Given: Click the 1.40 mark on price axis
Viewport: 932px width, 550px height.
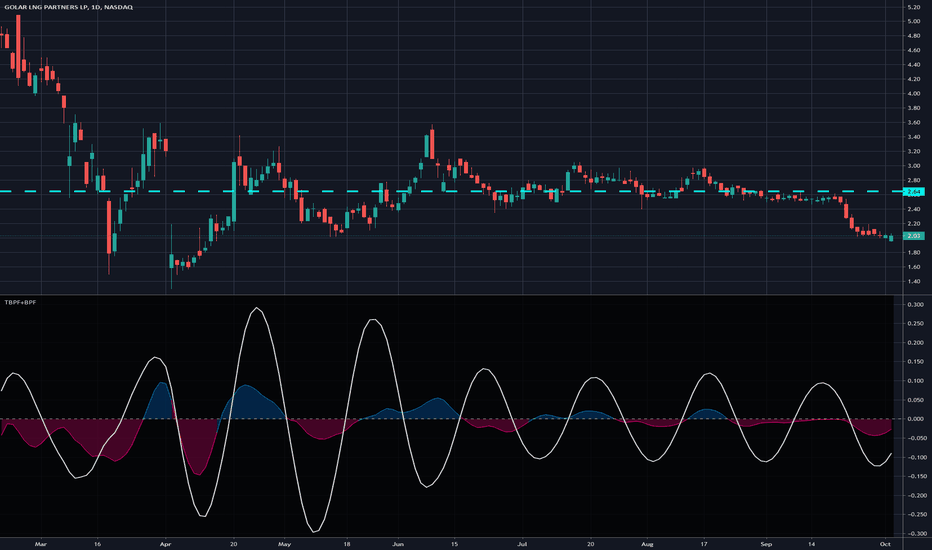Looking at the screenshot, I should [x=914, y=282].
